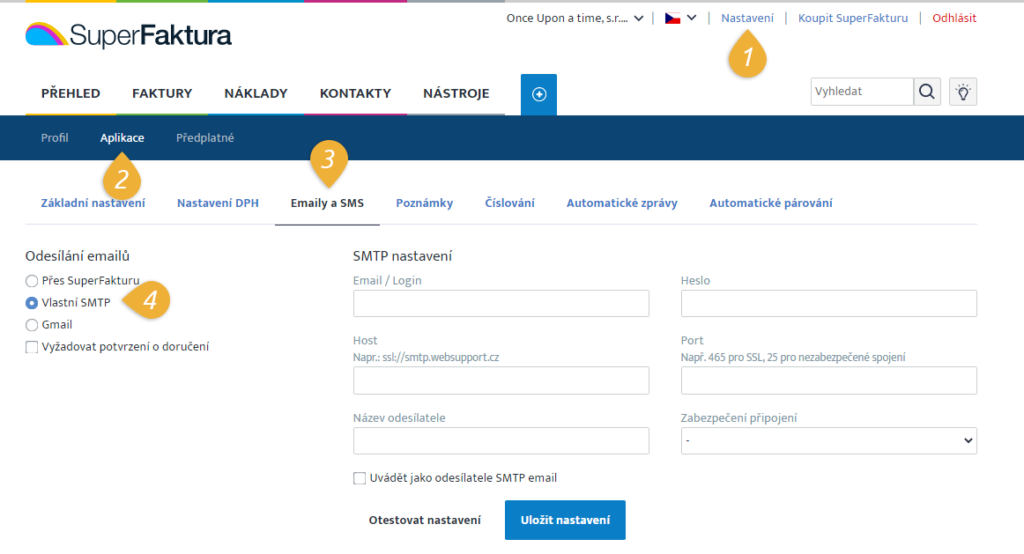The height and width of the screenshot is (554, 1024).
Task: Open the Automatické párování tab
Action: (x=771, y=203)
